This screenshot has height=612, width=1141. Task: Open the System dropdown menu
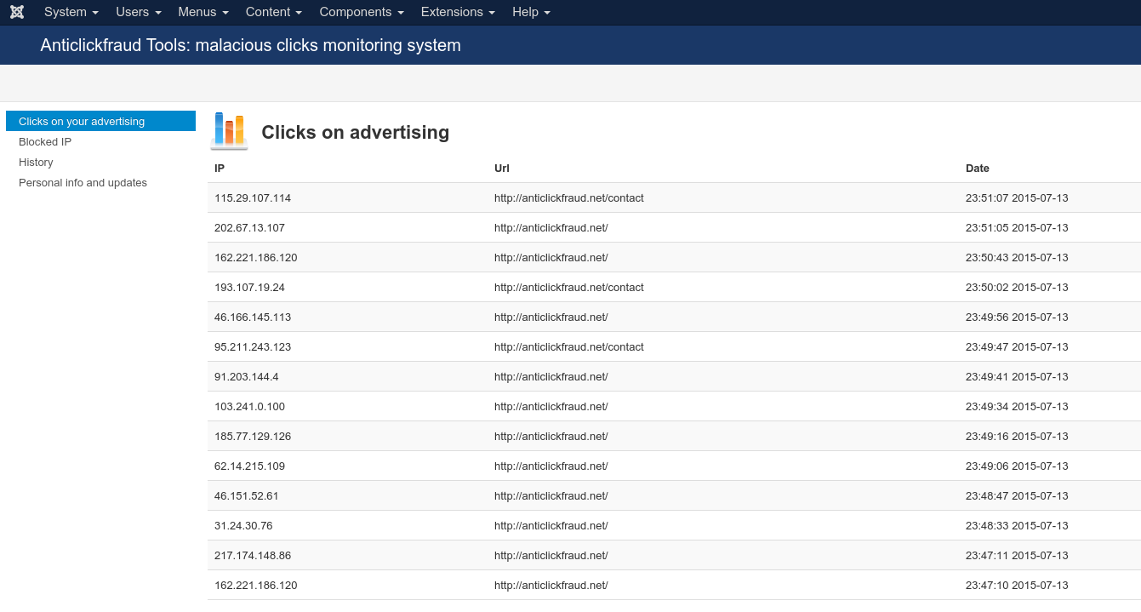tap(71, 12)
